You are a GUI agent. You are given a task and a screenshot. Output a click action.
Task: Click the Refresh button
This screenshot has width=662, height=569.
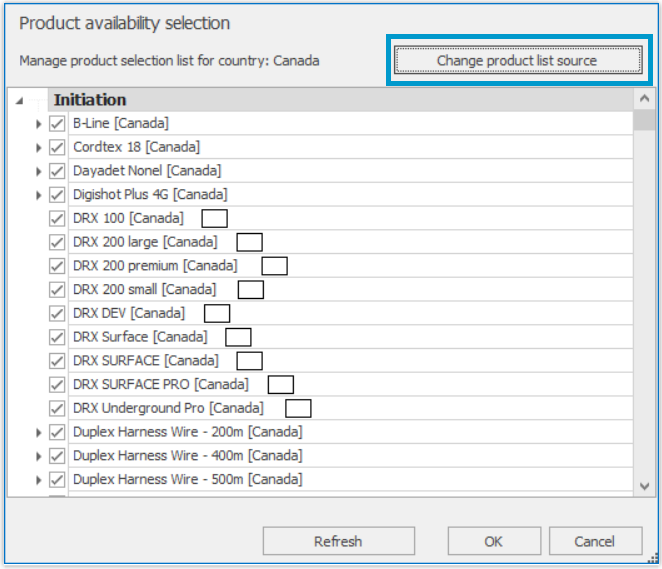[x=339, y=541]
